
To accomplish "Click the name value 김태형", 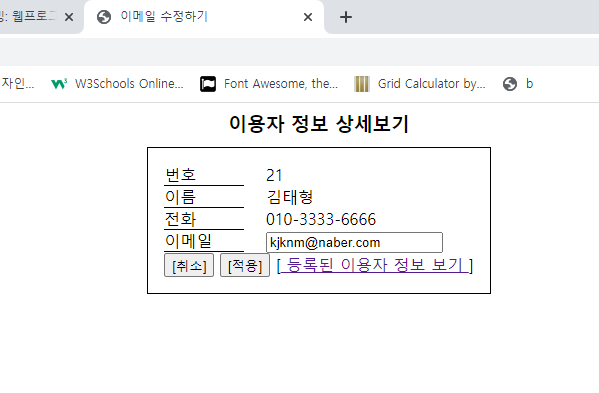I will tap(290, 197).
